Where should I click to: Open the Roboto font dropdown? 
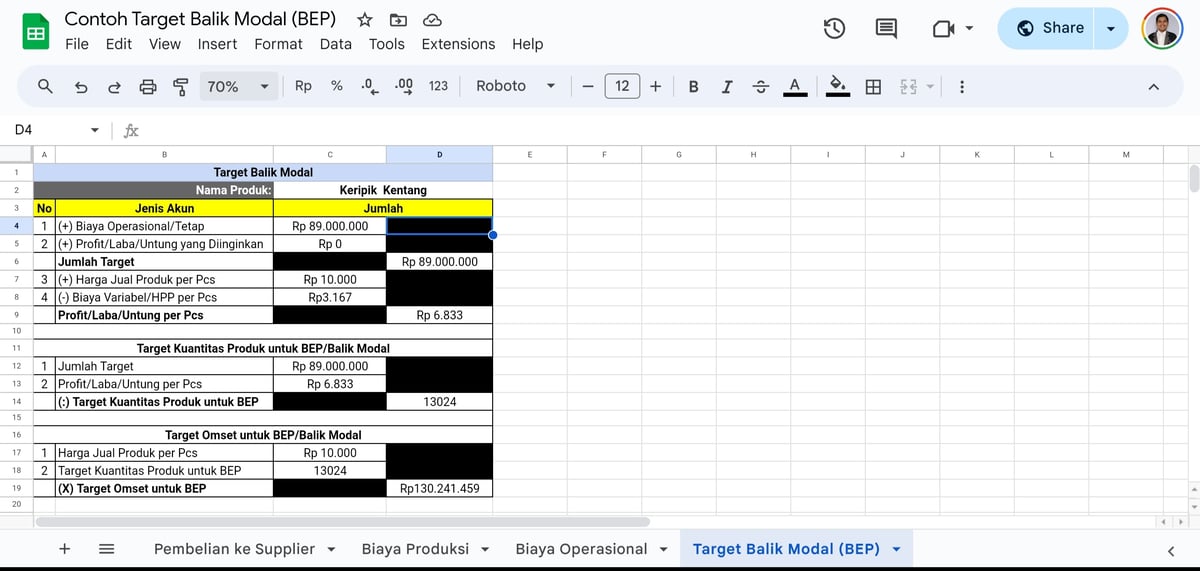click(515, 86)
